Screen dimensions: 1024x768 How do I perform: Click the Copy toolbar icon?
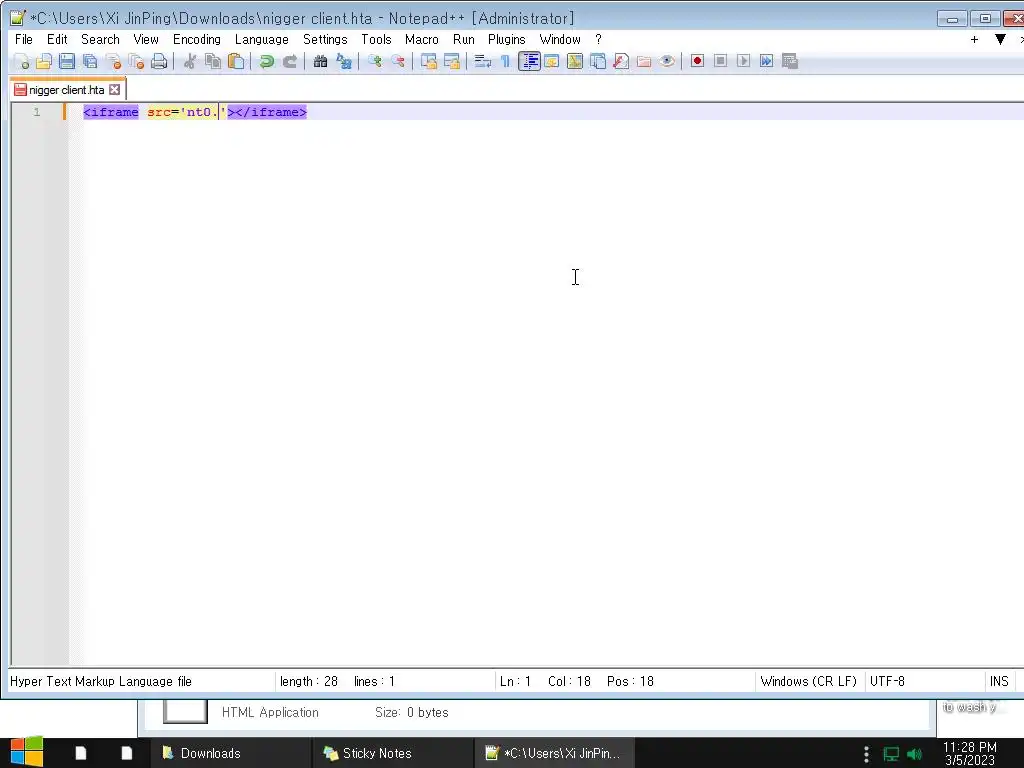(x=213, y=61)
